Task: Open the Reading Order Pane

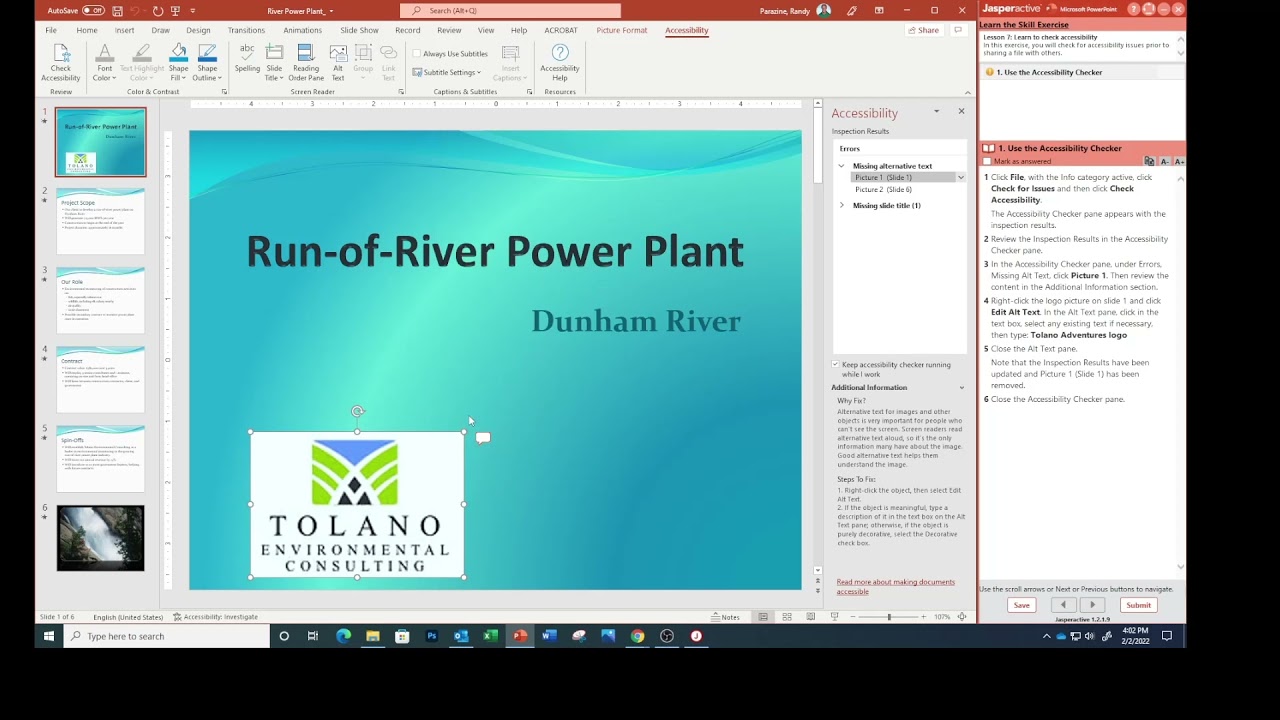Action: pos(306,63)
